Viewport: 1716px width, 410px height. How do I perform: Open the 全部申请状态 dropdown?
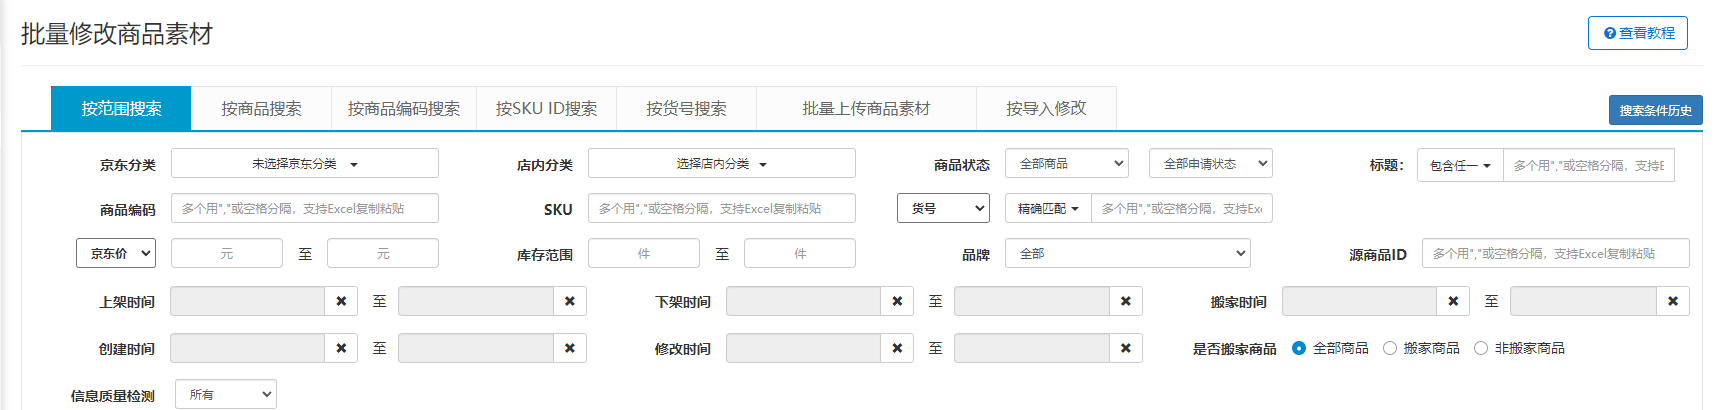tap(1210, 164)
